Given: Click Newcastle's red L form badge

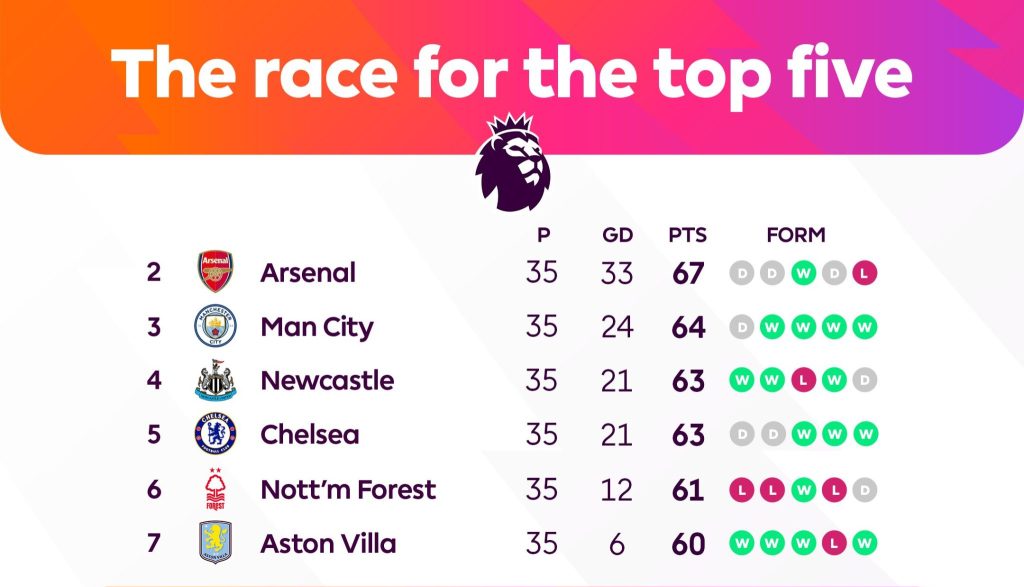Looking at the screenshot, I should click(801, 381).
